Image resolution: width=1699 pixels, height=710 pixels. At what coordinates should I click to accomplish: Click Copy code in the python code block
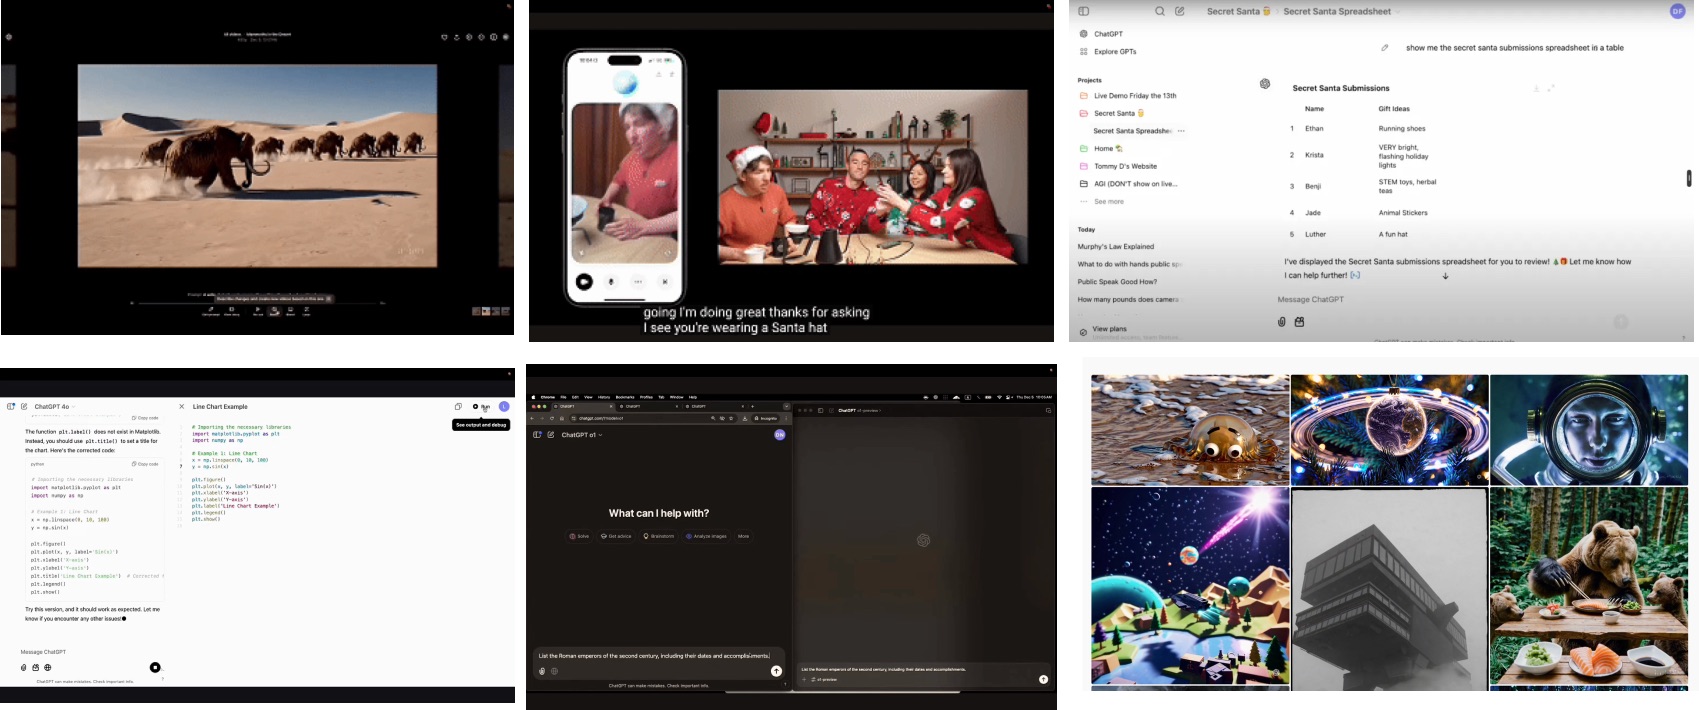tap(145, 464)
